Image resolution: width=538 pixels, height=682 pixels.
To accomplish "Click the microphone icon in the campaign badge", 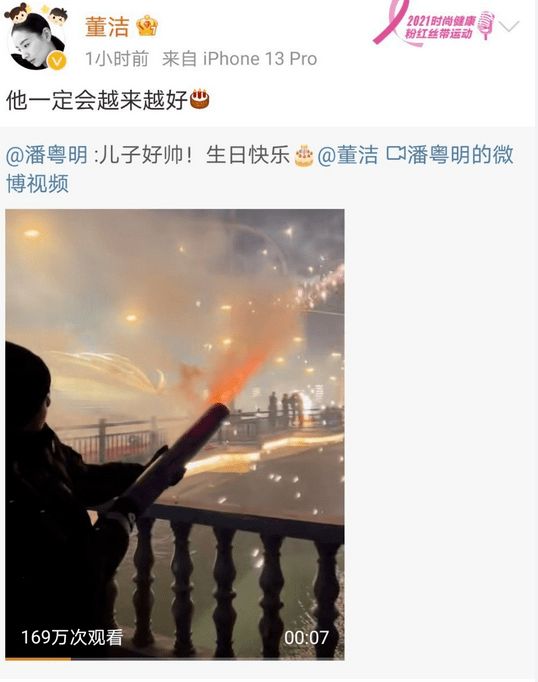I will pos(487,25).
